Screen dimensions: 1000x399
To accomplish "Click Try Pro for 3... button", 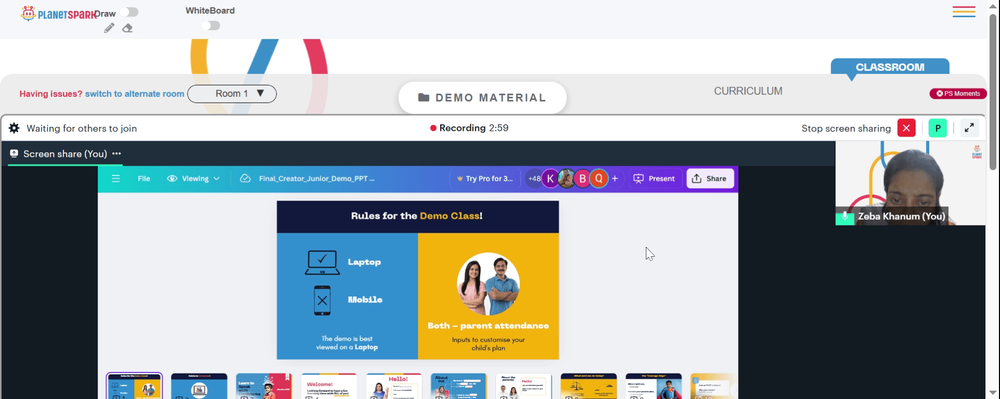I will (x=485, y=179).
